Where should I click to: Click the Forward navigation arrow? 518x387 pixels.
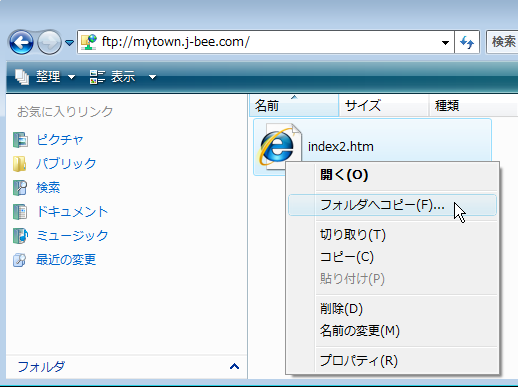pyautogui.click(x=49, y=42)
